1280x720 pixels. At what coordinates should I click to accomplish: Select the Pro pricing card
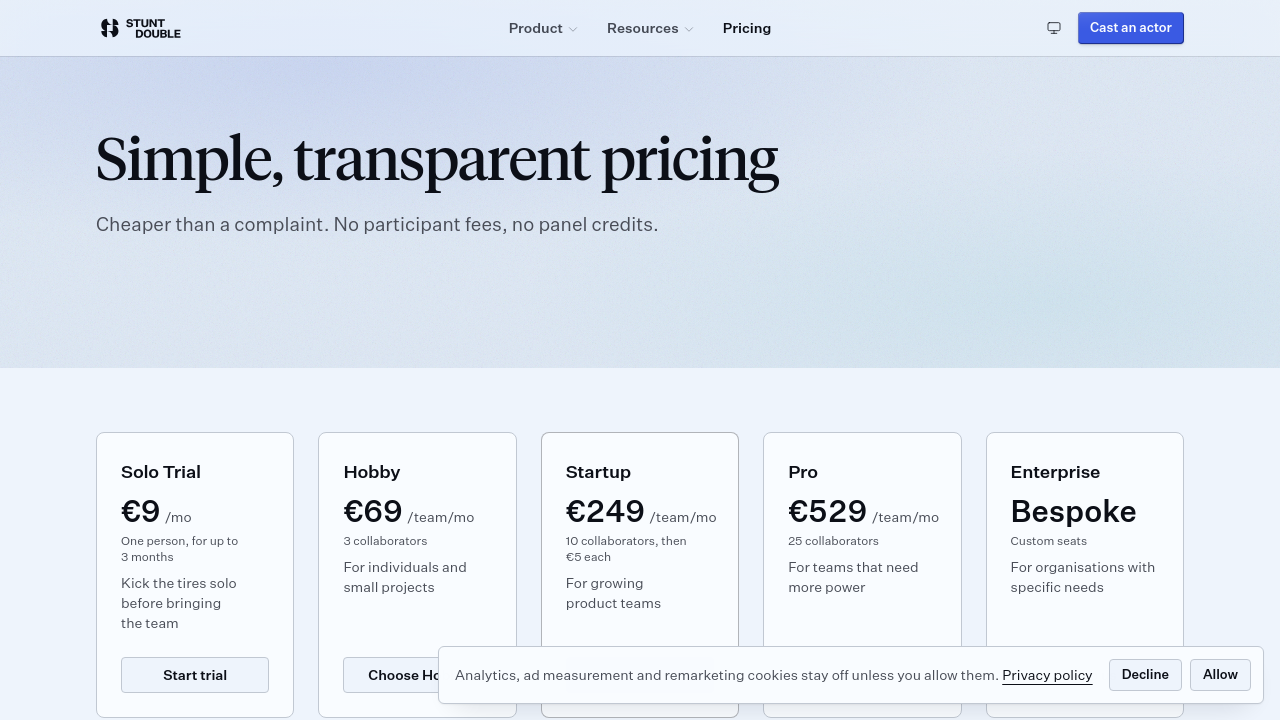(x=862, y=540)
